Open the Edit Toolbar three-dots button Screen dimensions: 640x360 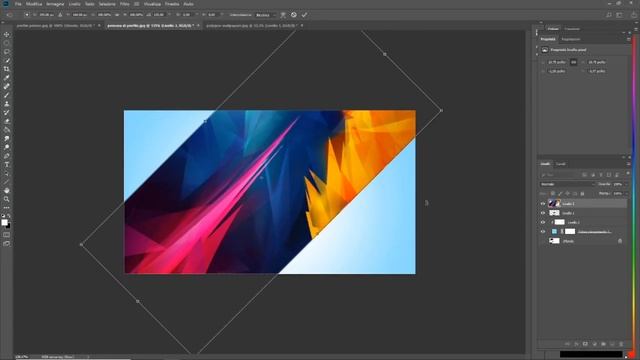(x=7, y=208)
